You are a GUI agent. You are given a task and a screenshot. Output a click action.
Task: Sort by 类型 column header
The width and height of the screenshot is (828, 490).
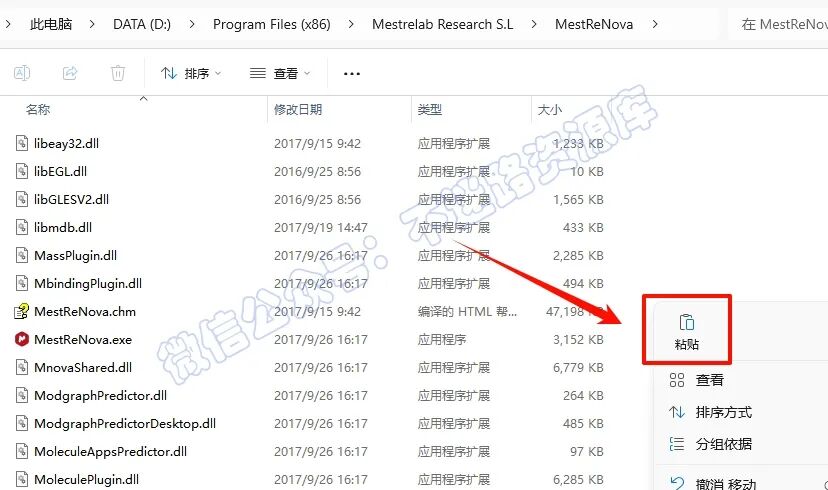(x=429, y=110)
